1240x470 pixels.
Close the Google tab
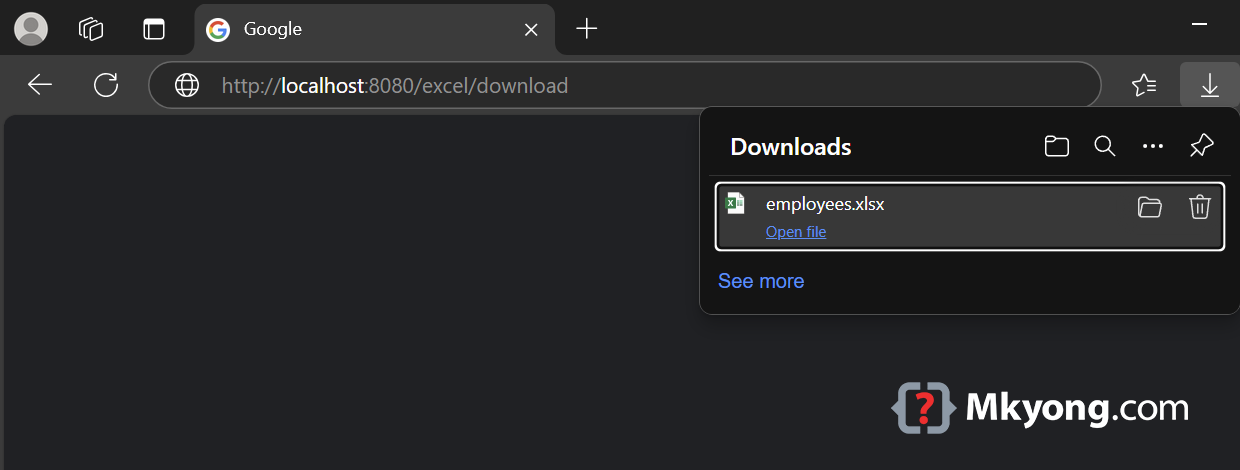click(x=532, y=30)
